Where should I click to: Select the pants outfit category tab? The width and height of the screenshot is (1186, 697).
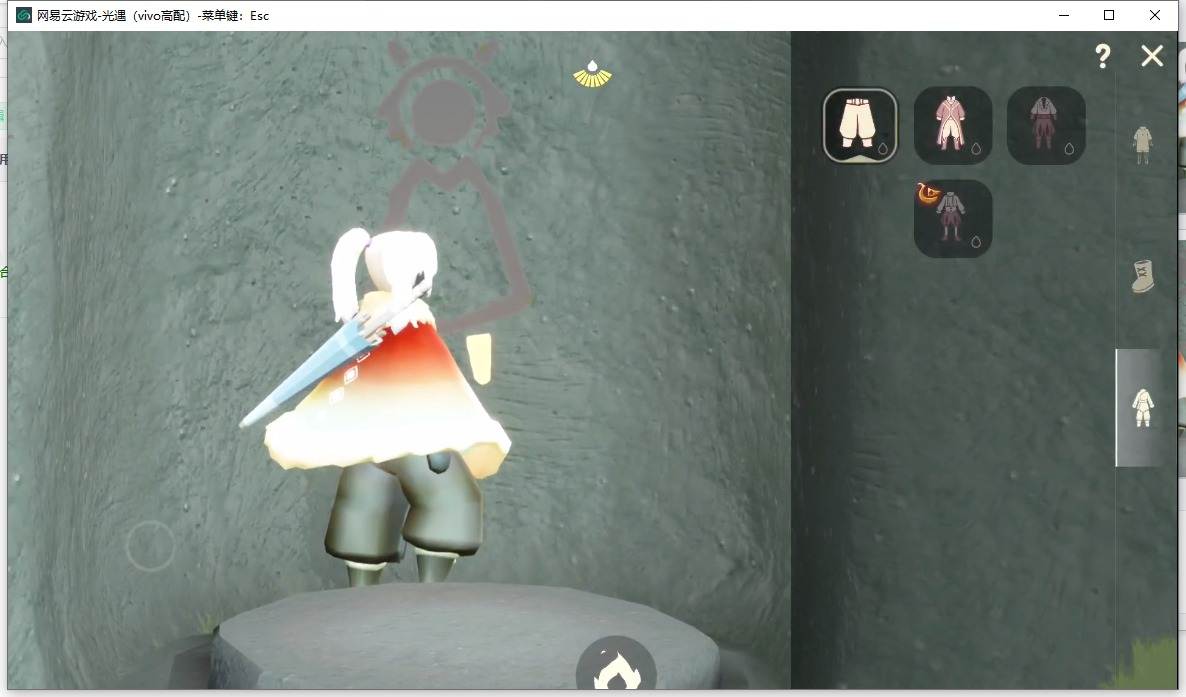[1141, 408]
